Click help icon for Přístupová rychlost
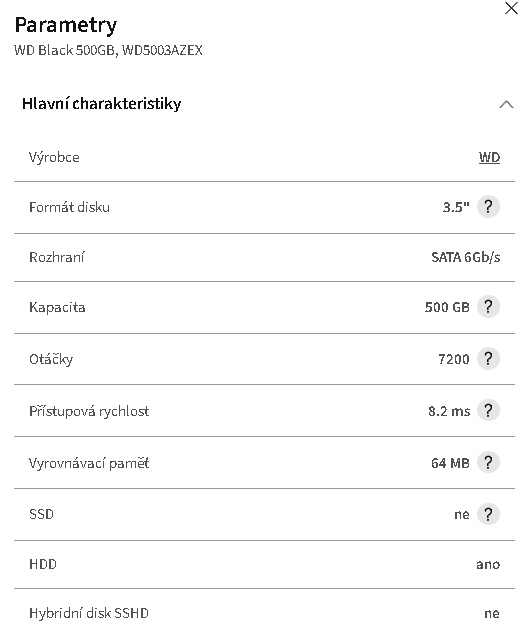The image size is (530, 644). pos(488,410)
